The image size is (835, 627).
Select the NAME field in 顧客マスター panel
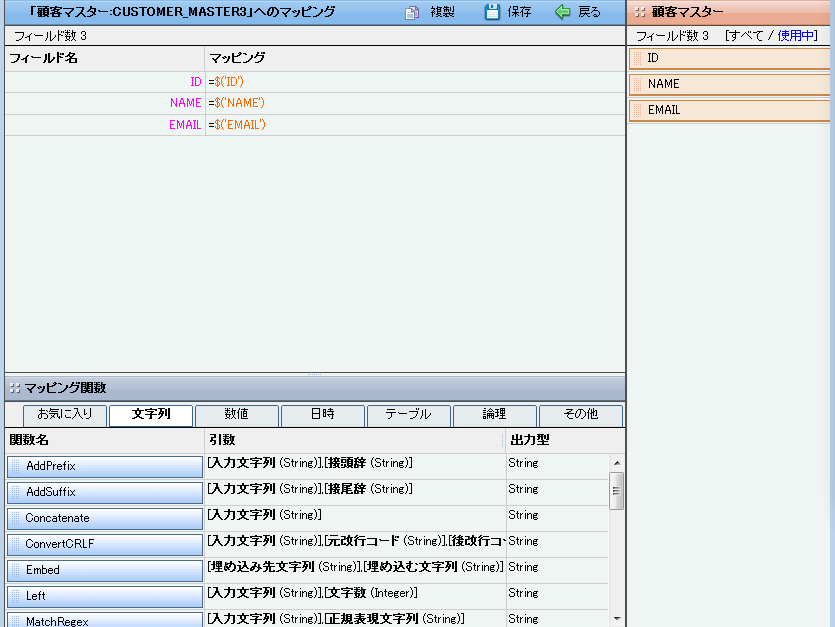(x=730, y=84)
